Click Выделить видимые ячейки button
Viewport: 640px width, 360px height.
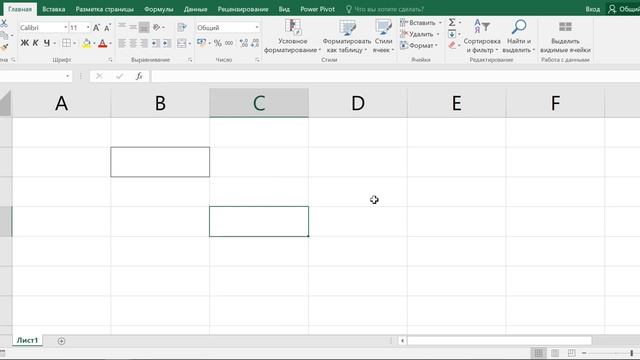pyautogui.click(x=565, y=37)
